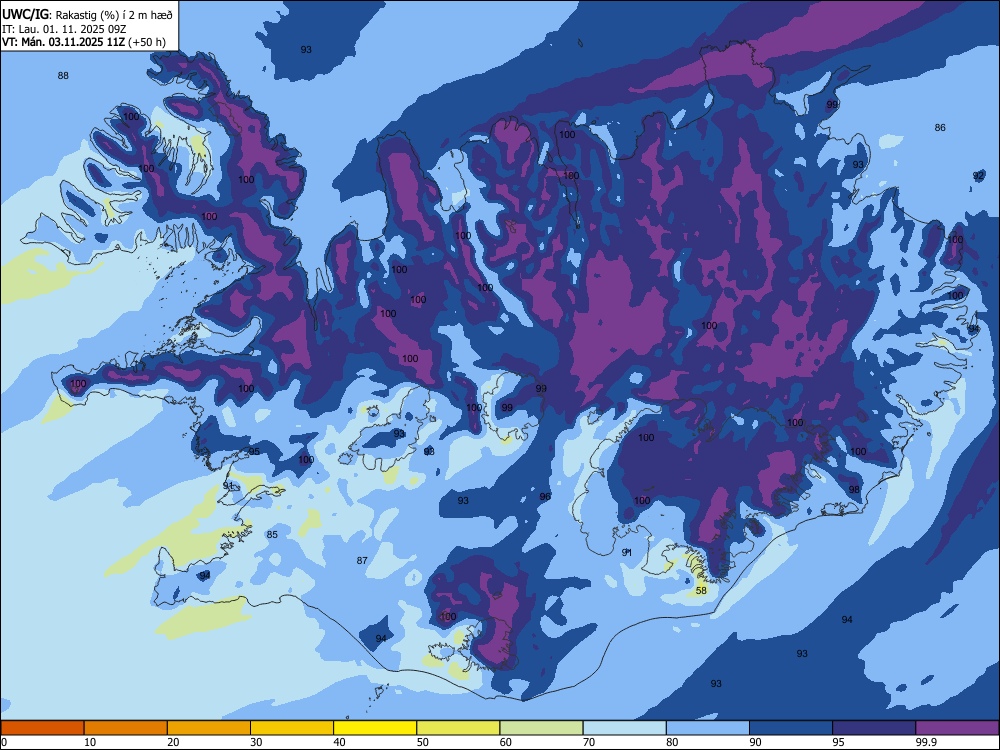The image size is (1000, 750).
Task: Click the legend tick label "50"
Action: [423, 742]
